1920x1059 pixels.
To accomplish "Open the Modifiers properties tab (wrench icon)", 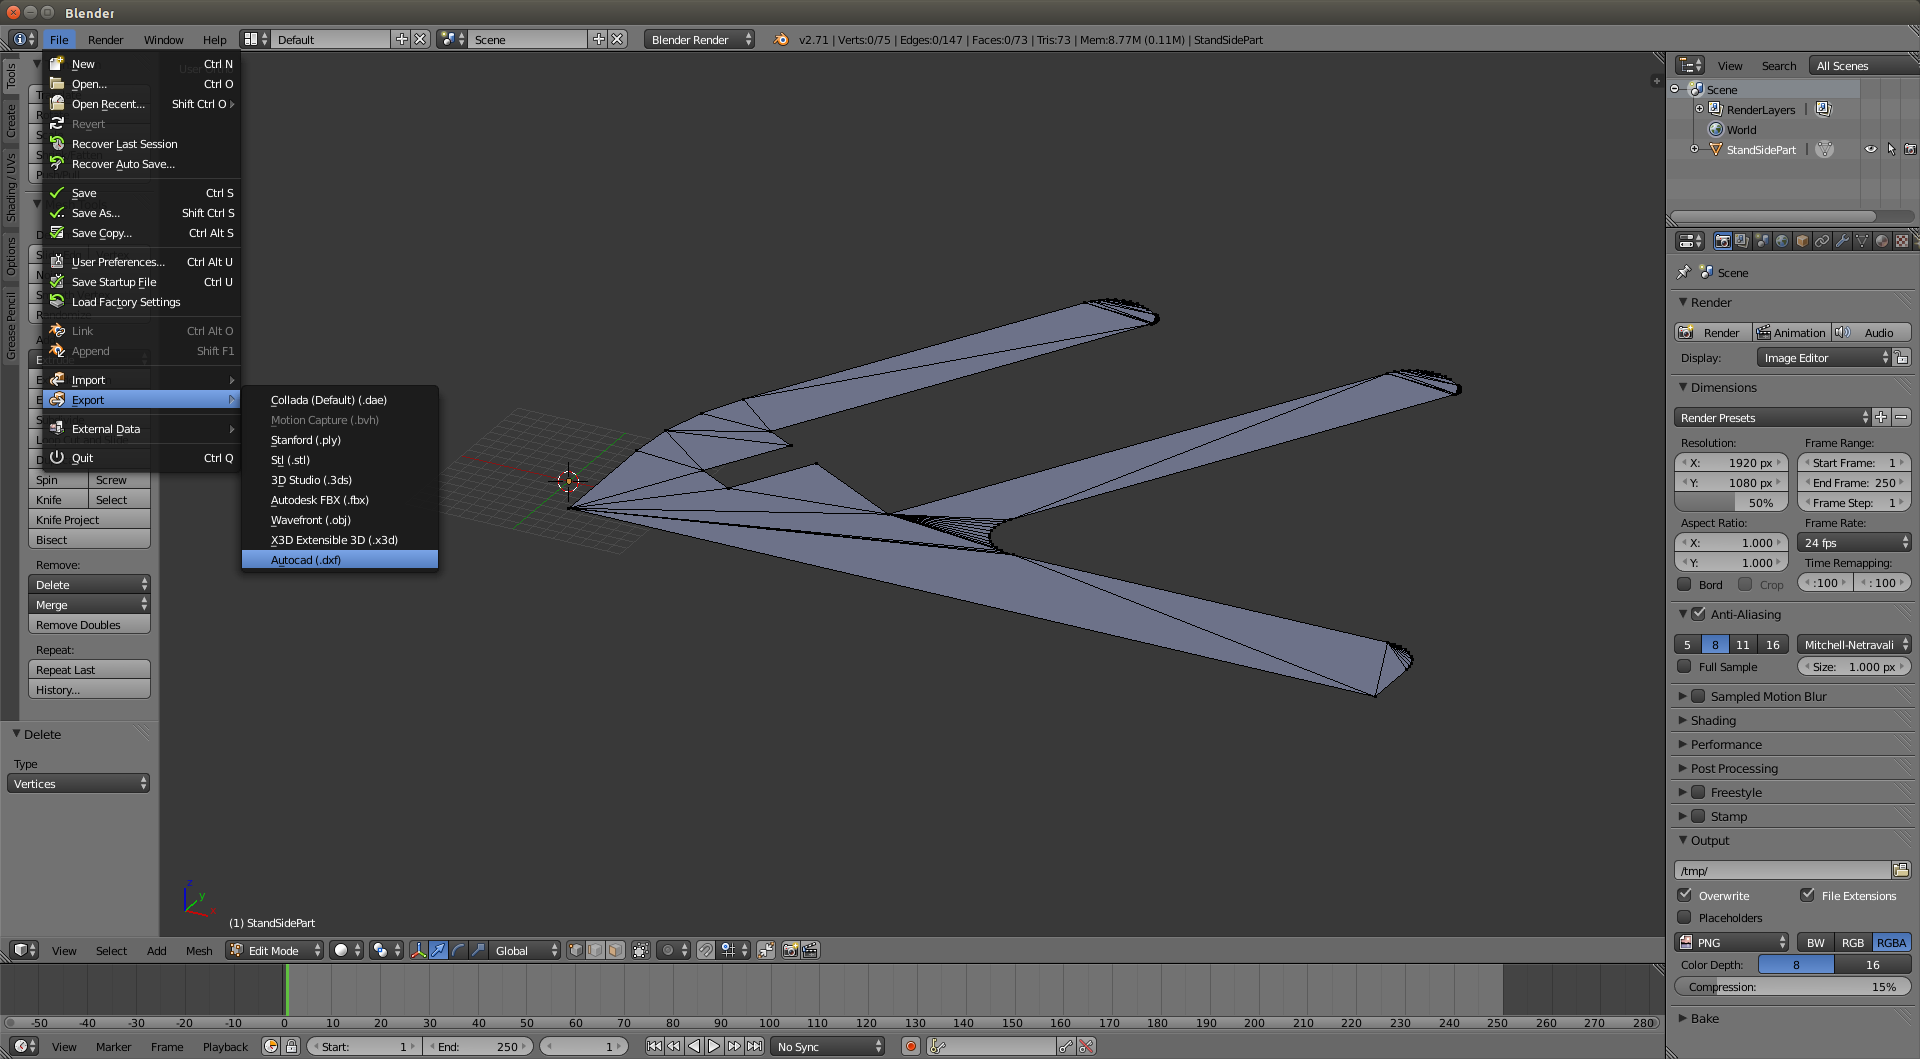I will click(x=1843, y=241).
